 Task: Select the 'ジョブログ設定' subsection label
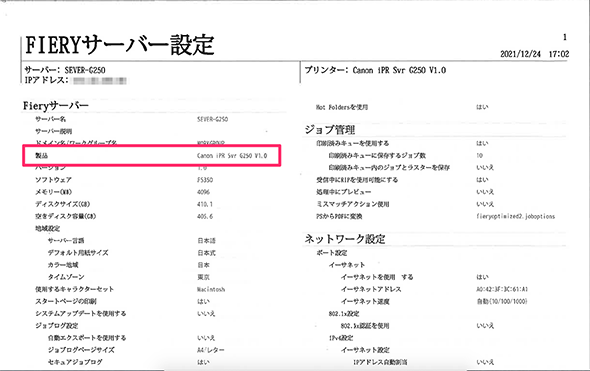click(56, 325)
